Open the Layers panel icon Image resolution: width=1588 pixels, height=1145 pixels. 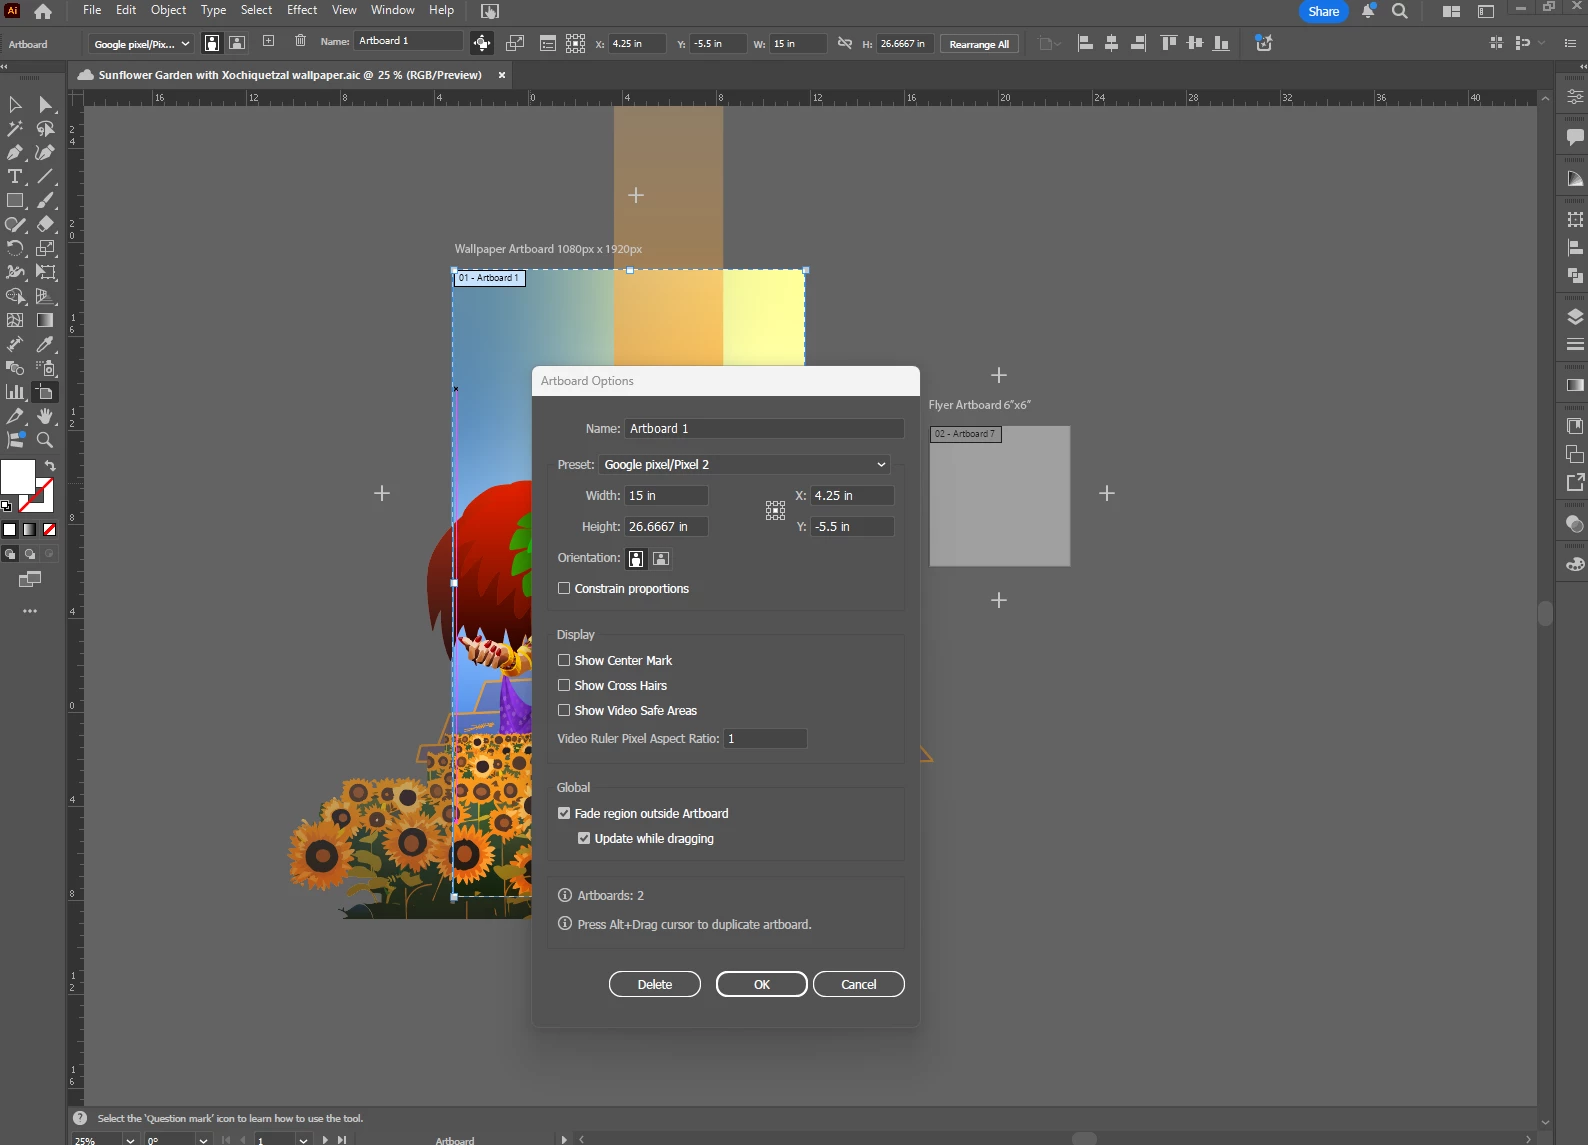click(1575, 317)
